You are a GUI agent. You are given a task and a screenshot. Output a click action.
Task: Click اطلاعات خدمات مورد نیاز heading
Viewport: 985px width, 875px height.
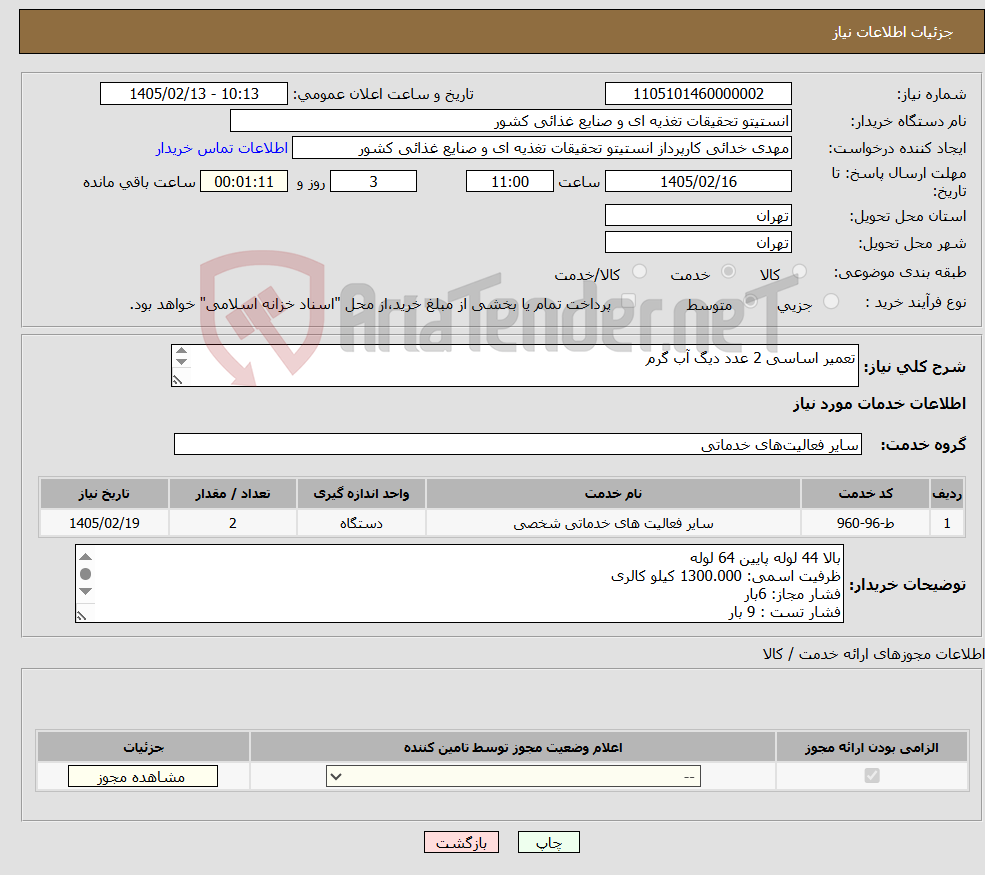879,403
